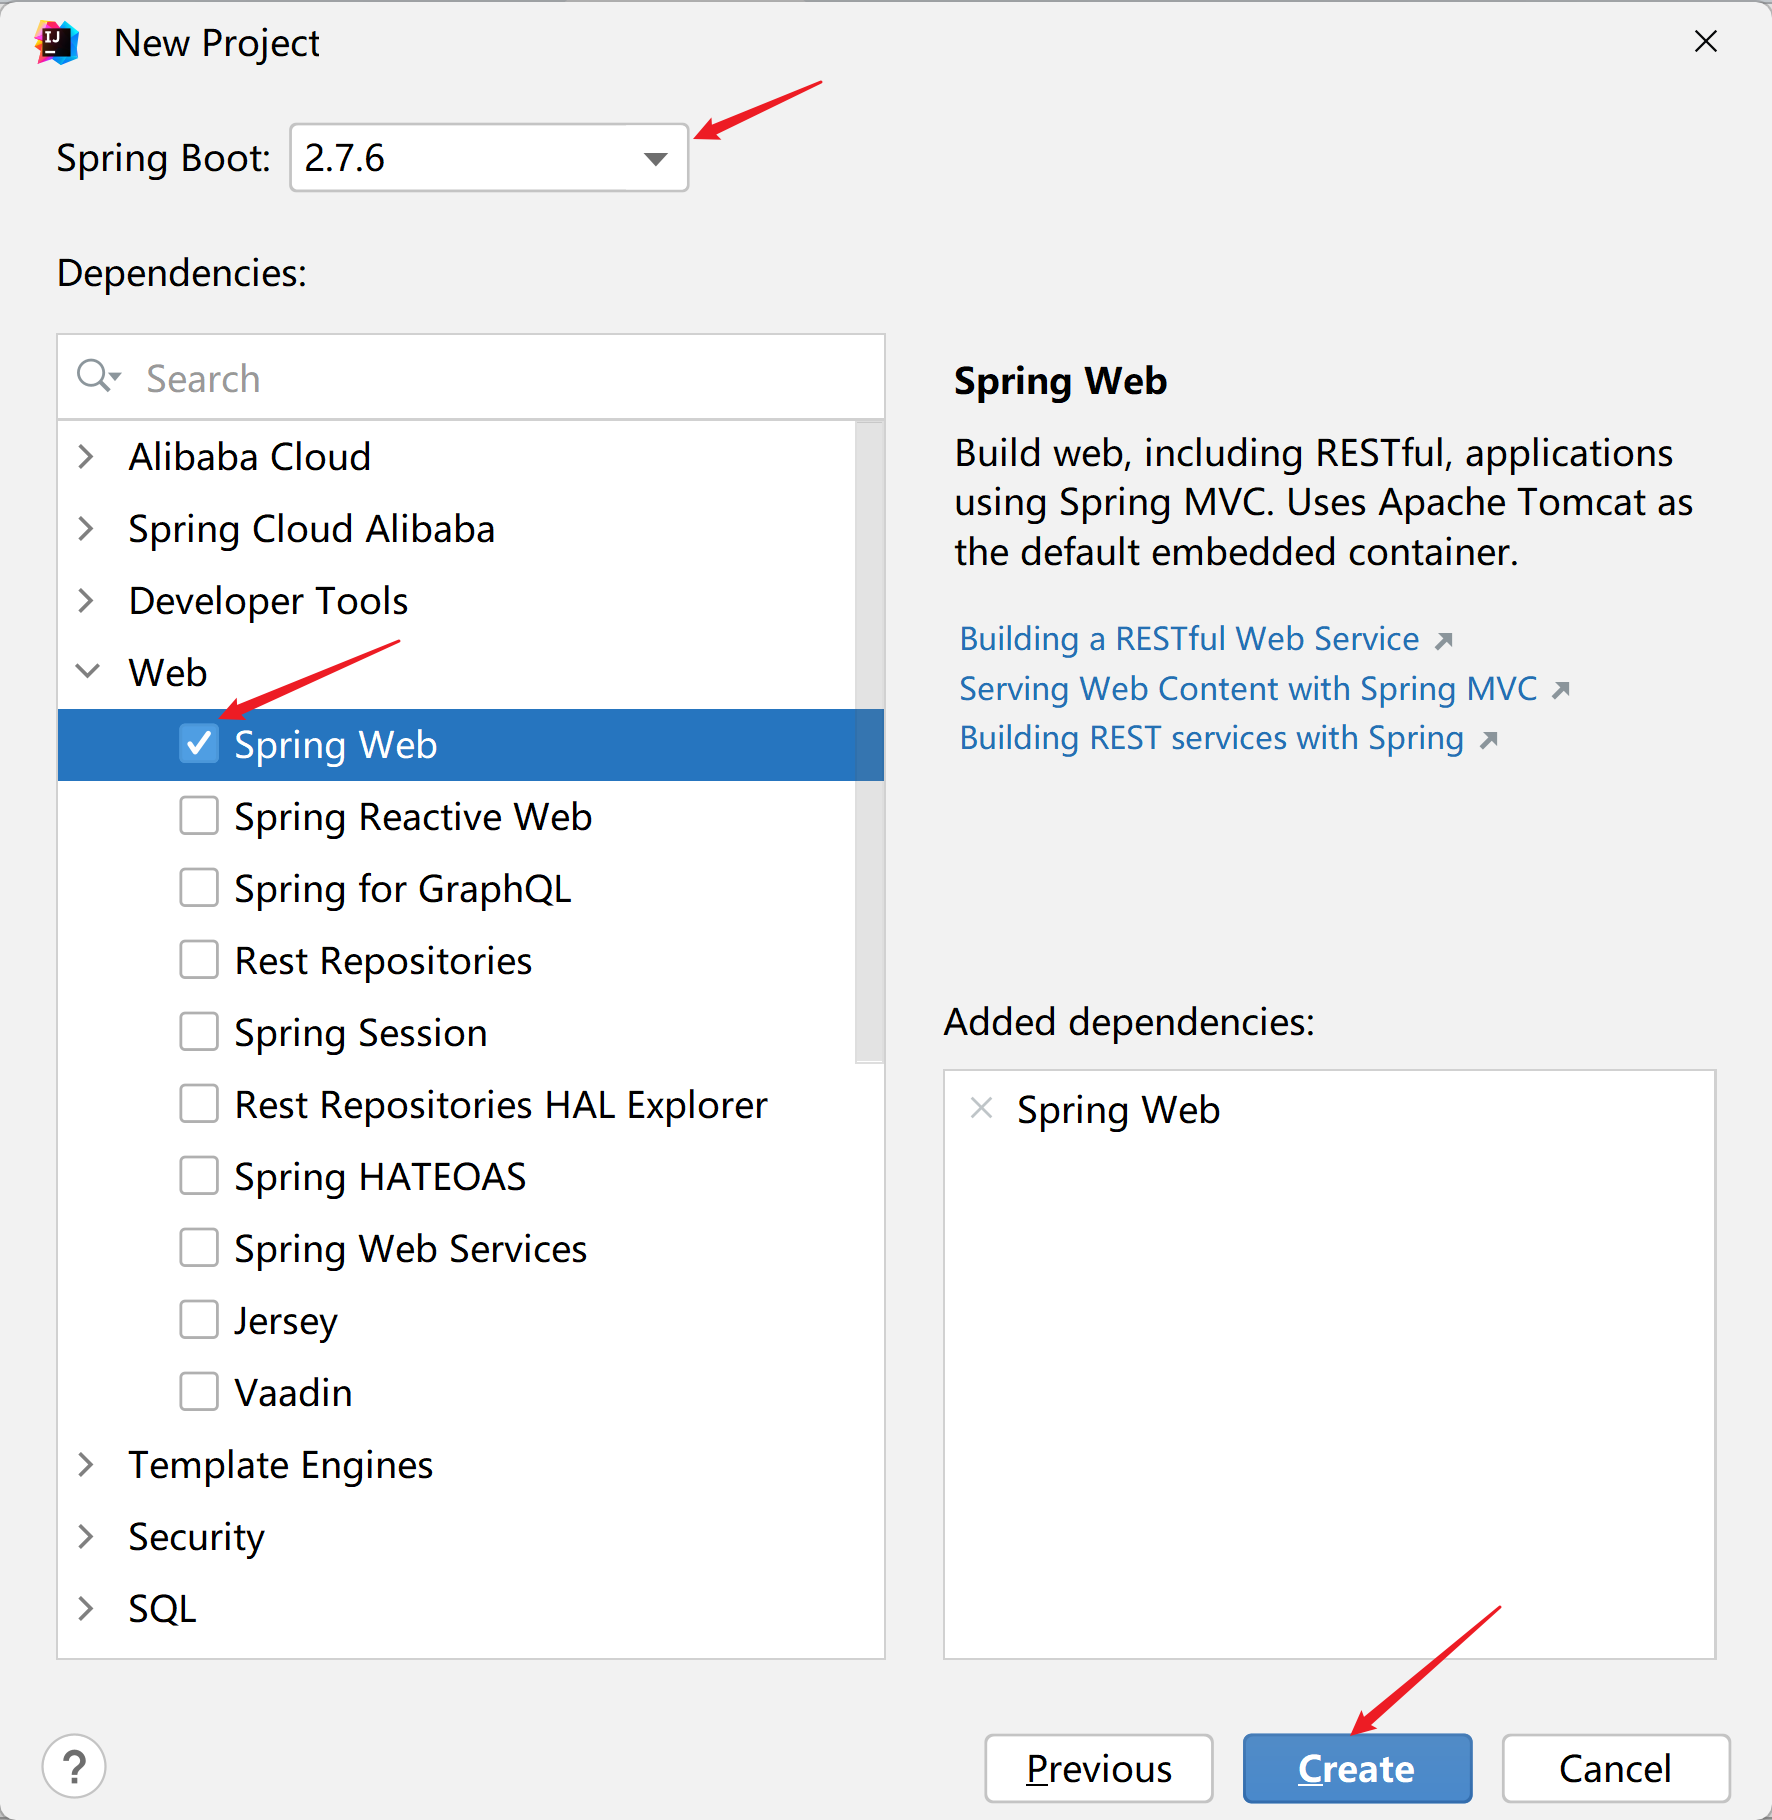This screenshot has width=1772, height=1820.
Task: Tick the Vaadin checkbox
Action: point(199,1391)
